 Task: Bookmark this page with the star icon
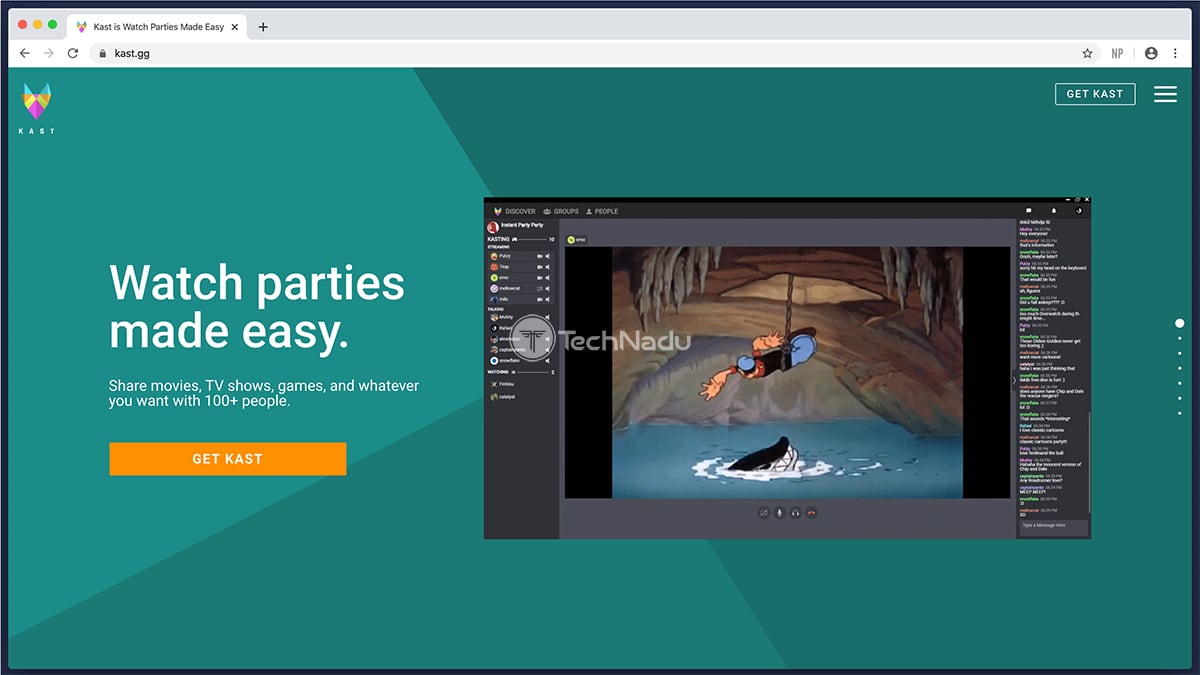point(1087,53)
